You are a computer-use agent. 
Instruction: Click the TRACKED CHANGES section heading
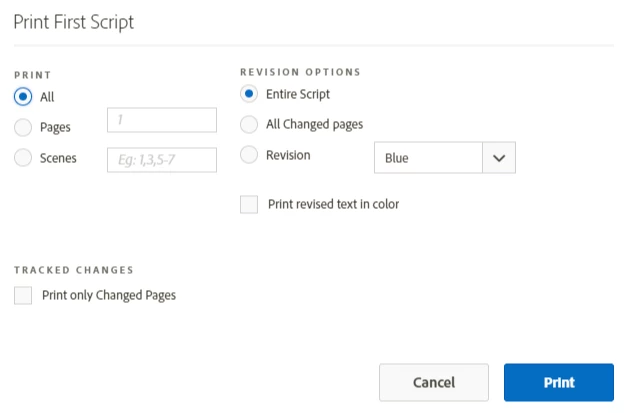coord(74,270)
